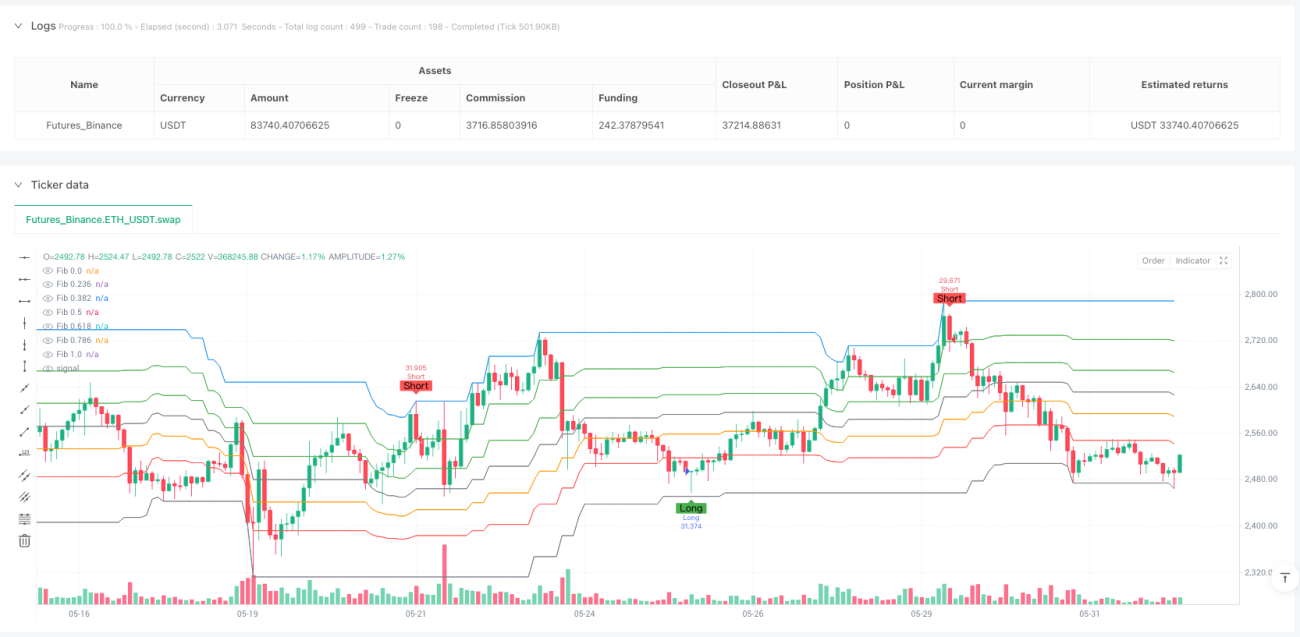The height and width of the screenshot is (637, 1300).
Task: Hide the signal indicator via eye icon
Action: [x=47, y=368]
